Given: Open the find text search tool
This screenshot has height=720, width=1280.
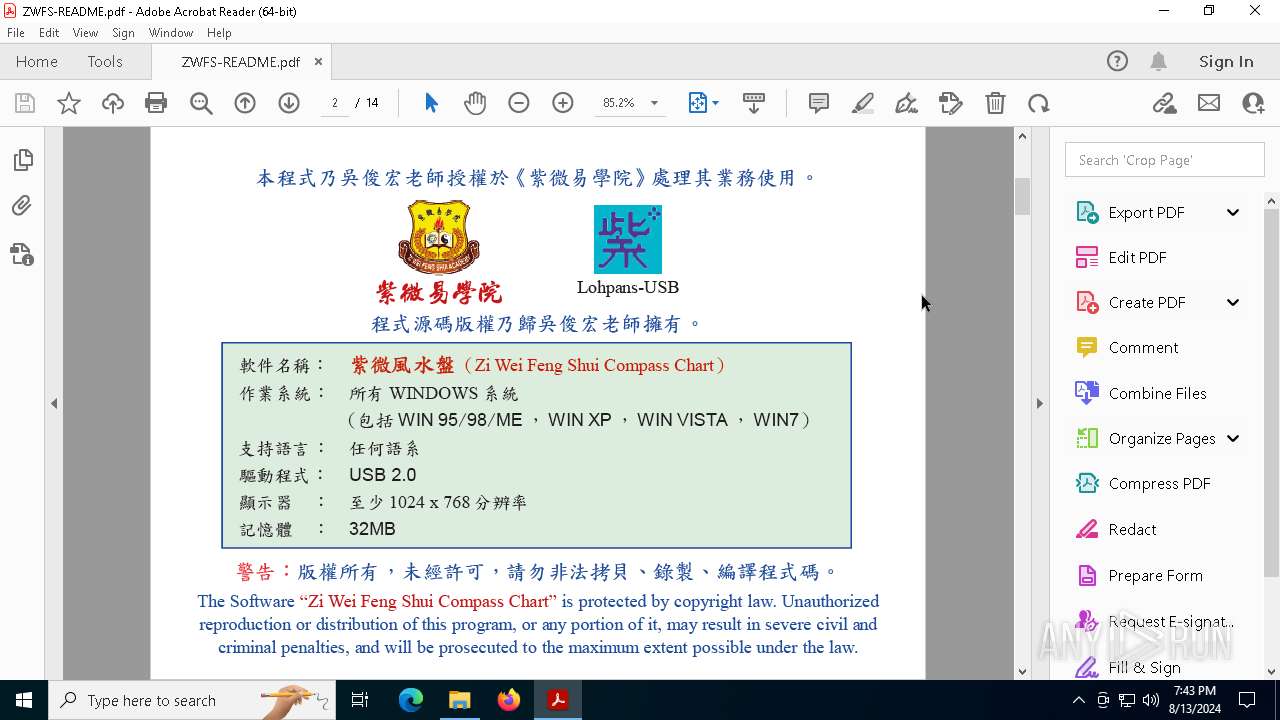Looking at the screenshot, I should point(201,103).
